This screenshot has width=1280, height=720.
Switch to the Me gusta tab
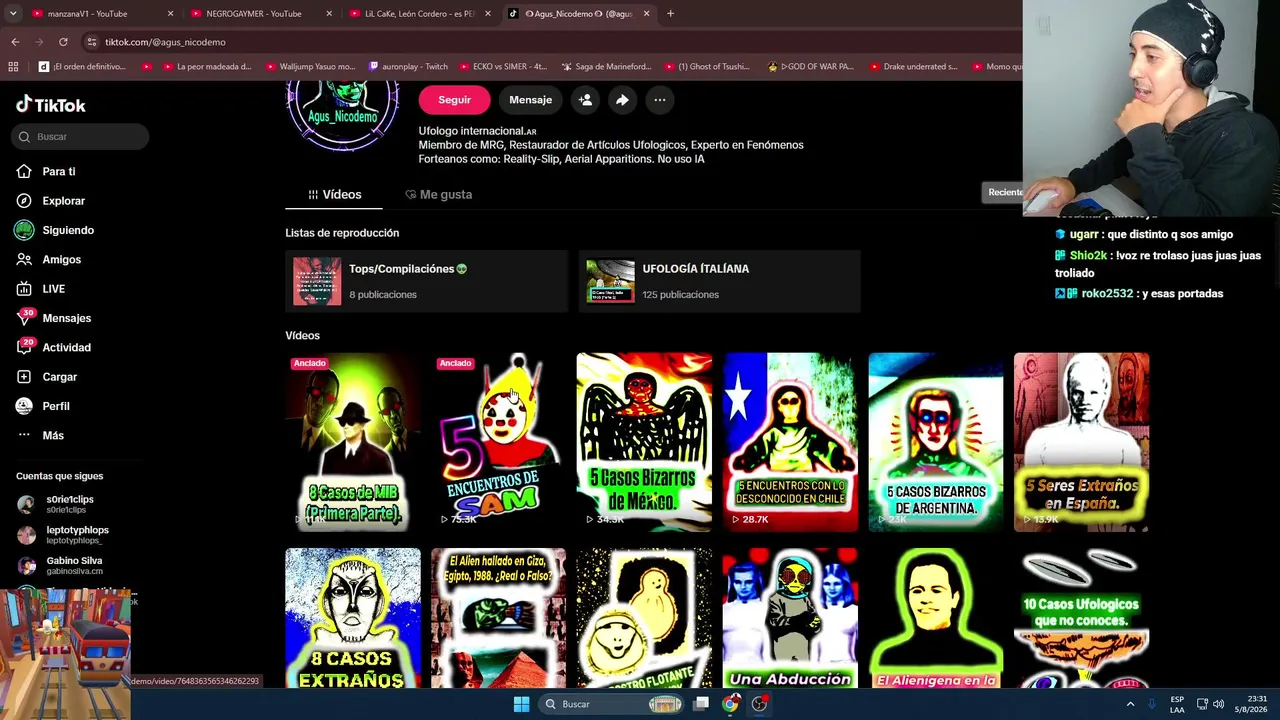coord(438,194)
